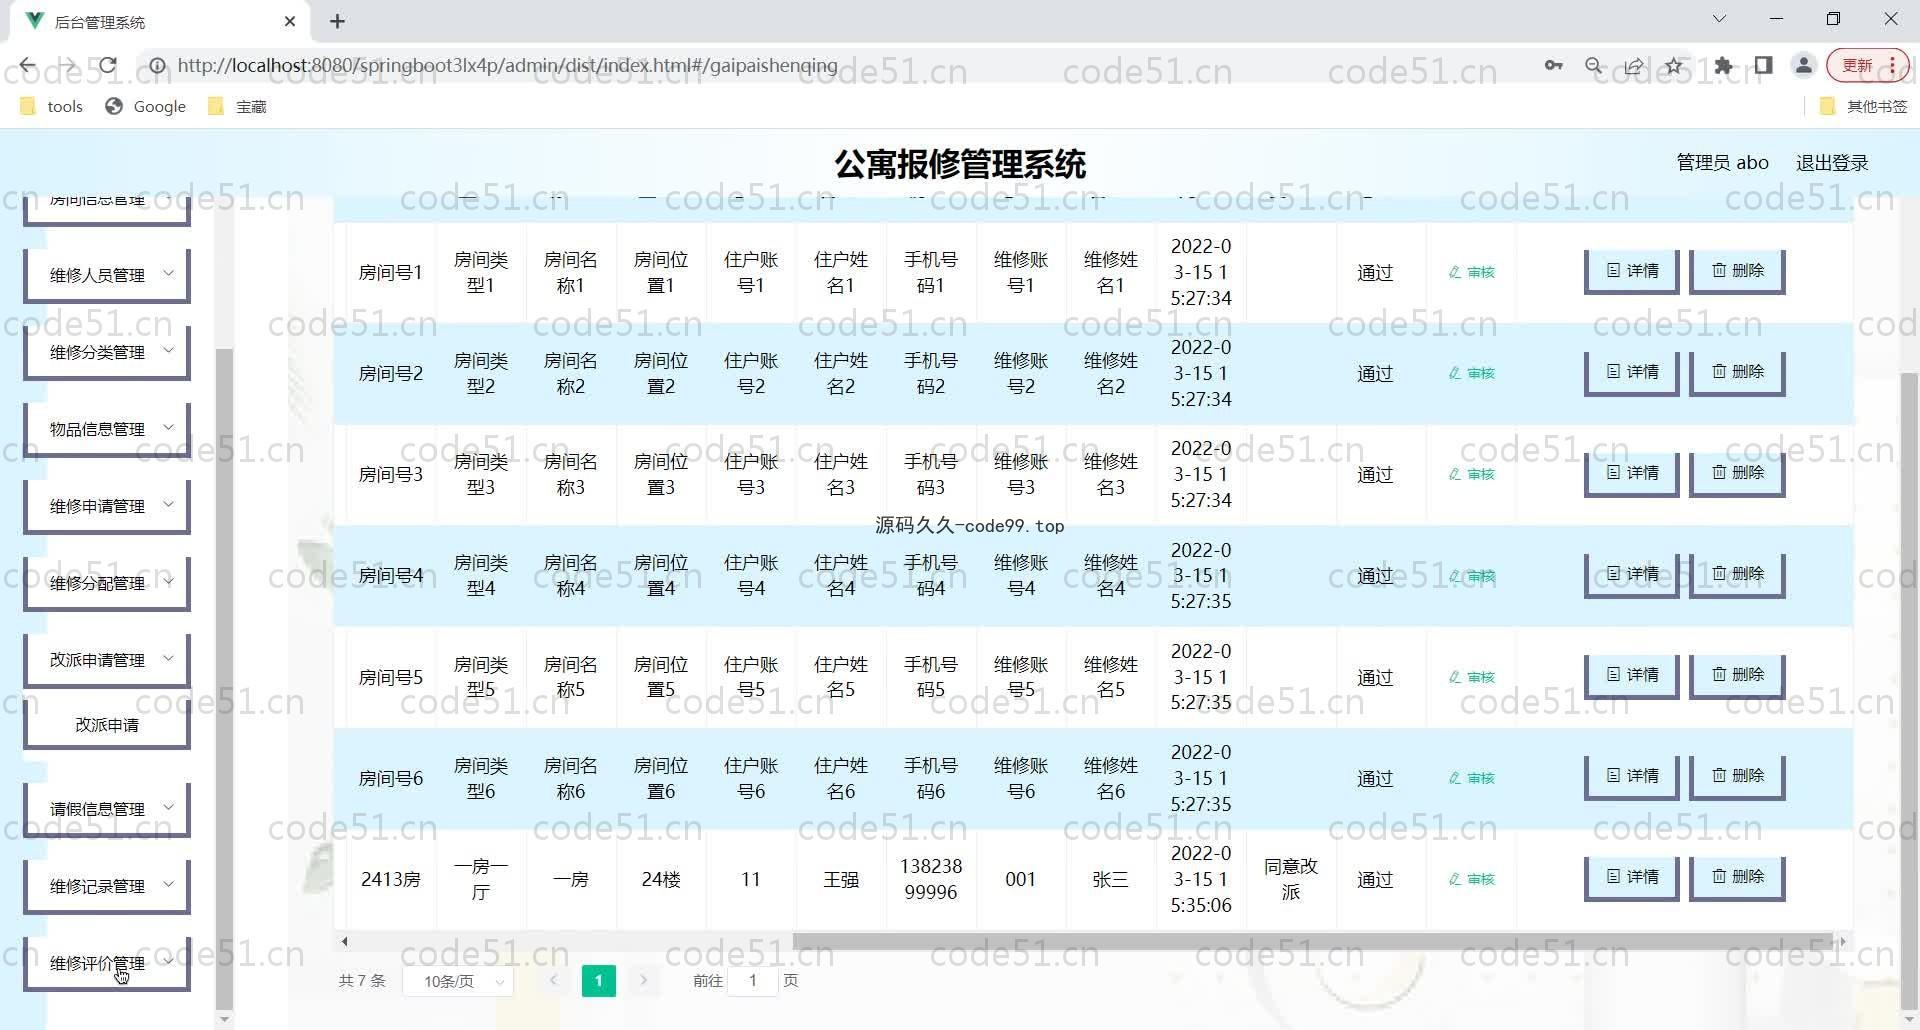Click 审核 in the 房间号5 row
This screenshot has height=1030, width=1920.
pyautogui.click(x=1472, y=677)
